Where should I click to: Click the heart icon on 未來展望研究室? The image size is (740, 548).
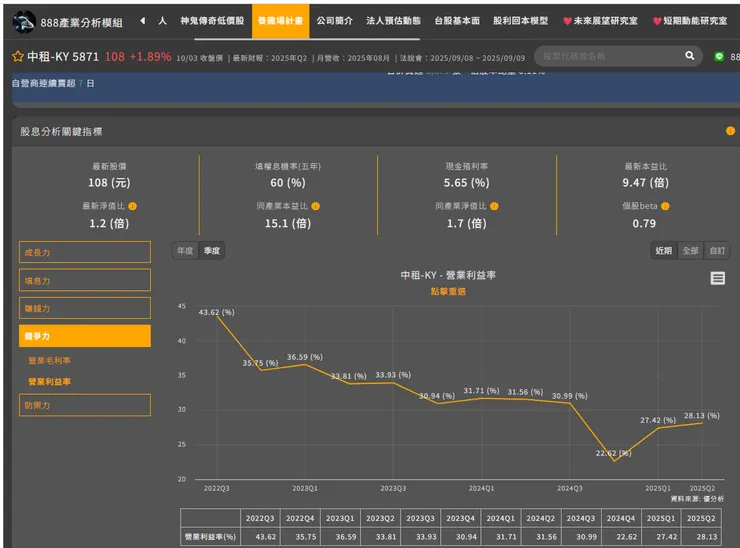coord(567,21)
